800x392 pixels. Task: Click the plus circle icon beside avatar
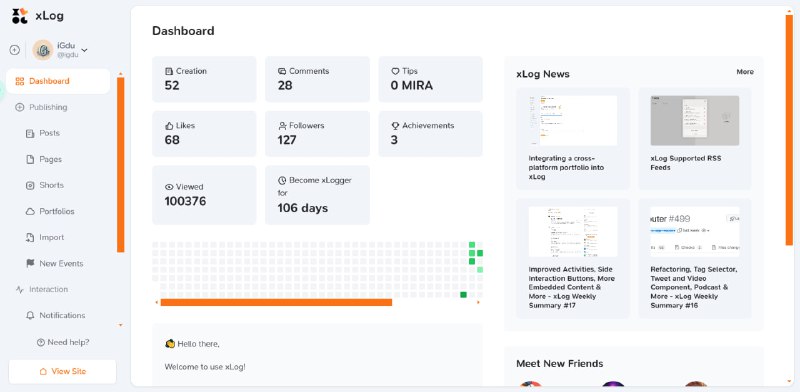click(15, 50)
